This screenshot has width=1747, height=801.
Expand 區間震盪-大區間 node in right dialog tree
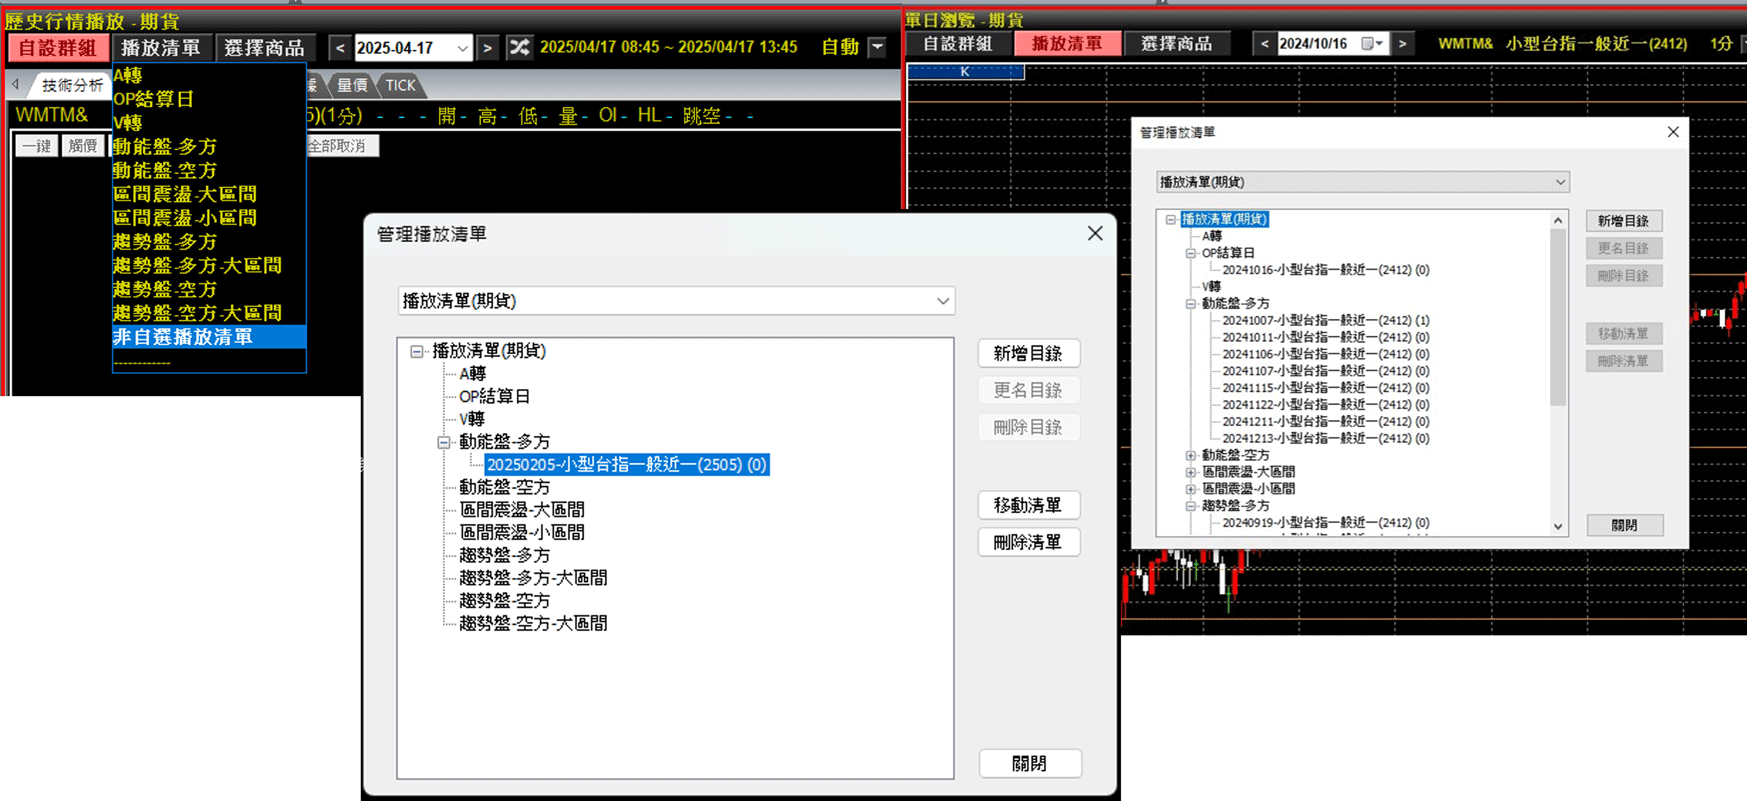1191,472
